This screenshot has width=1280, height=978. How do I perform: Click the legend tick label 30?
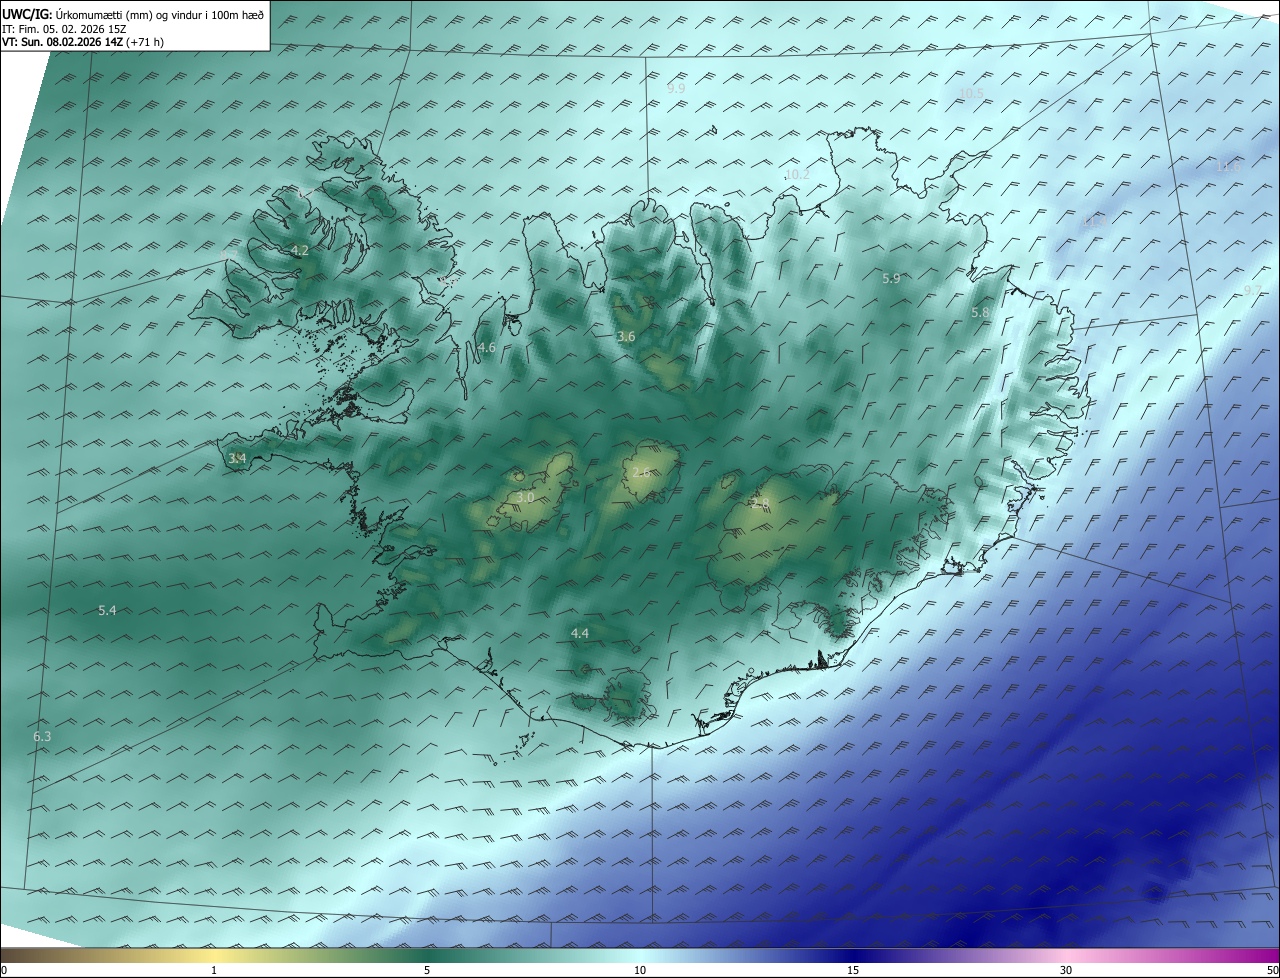click(x=1066, y=970)
